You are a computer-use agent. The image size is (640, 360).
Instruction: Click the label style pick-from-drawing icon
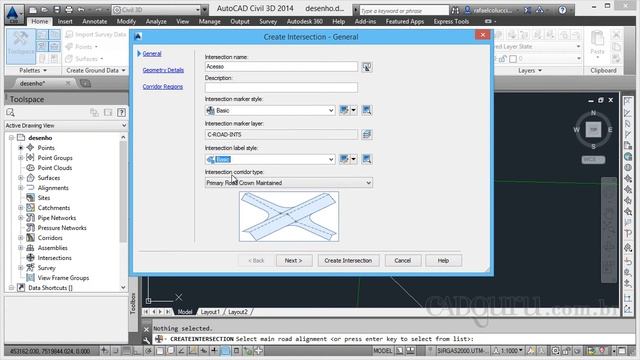(367, 159)
